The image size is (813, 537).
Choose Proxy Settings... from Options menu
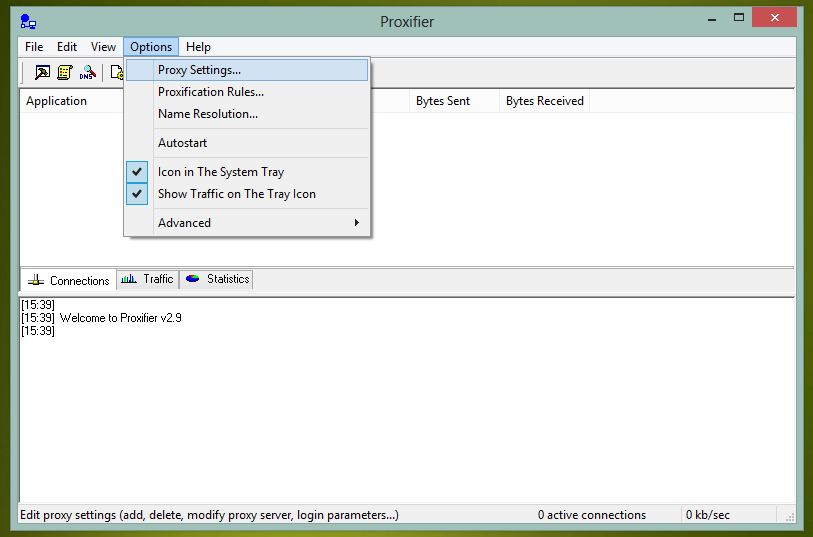[x=247, y=70]
